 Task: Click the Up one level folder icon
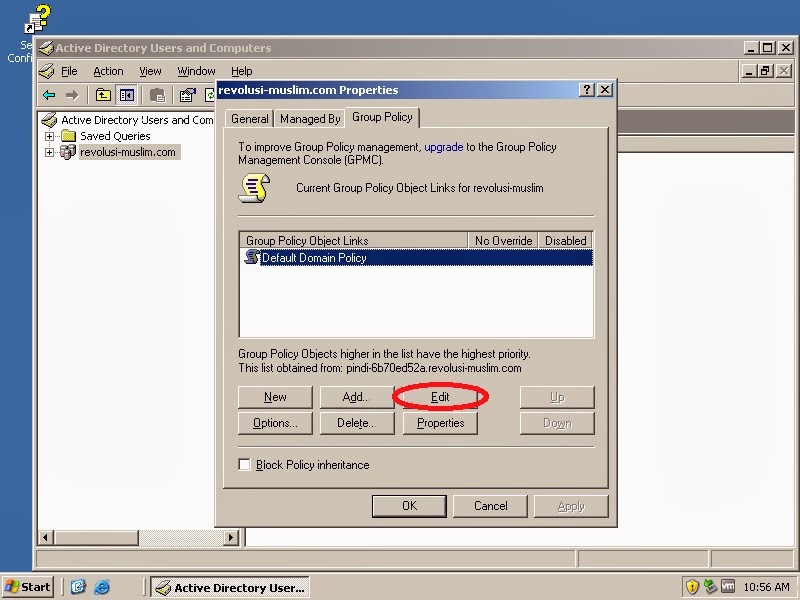[x=103, y=95]
